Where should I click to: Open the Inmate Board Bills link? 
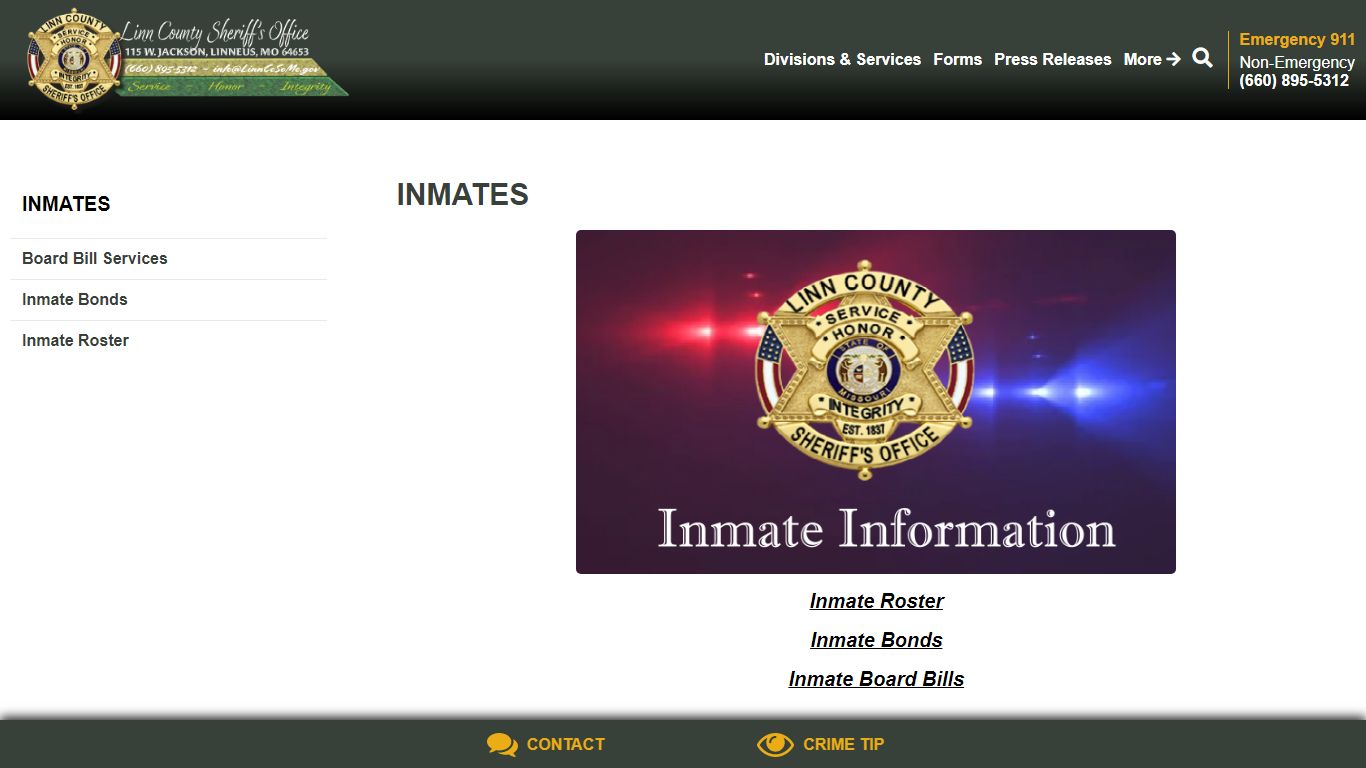pos(876,679)
